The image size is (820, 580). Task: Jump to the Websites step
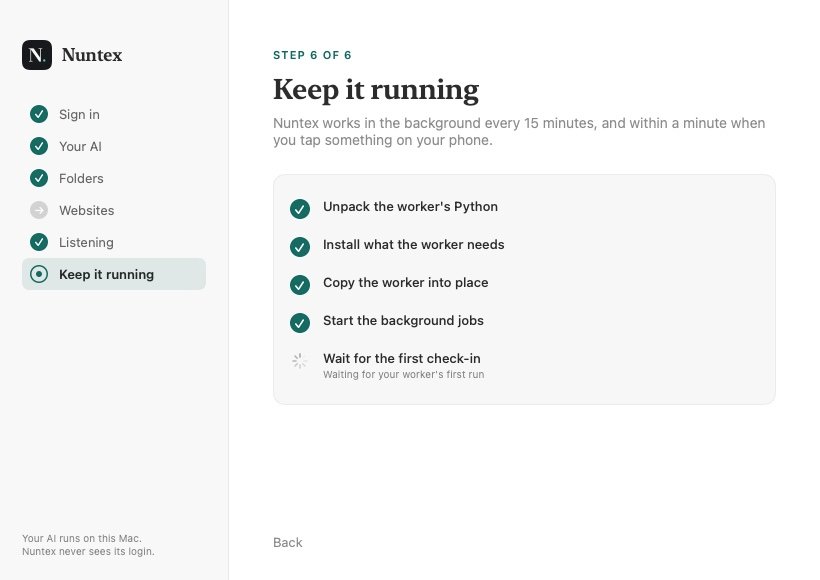(113, 210)
